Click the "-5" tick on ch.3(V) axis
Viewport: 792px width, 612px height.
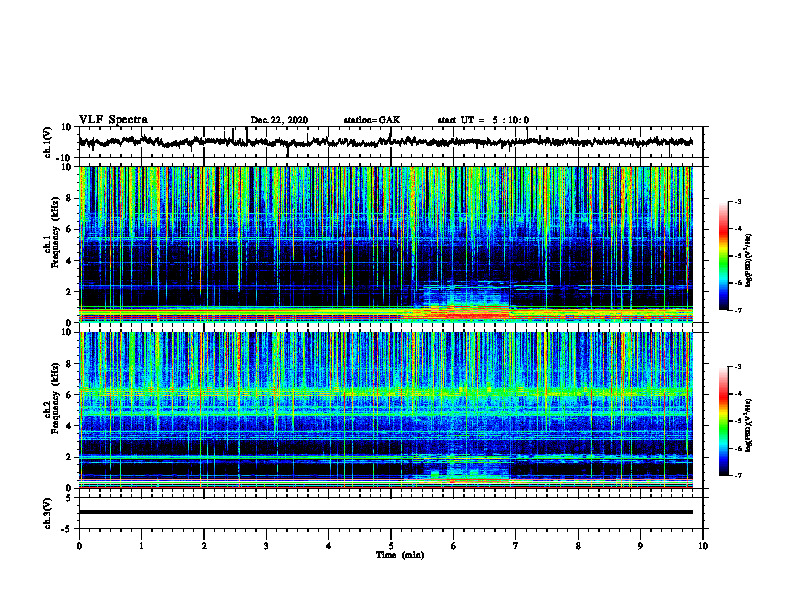pyautogui.click(x=67, y=529)
